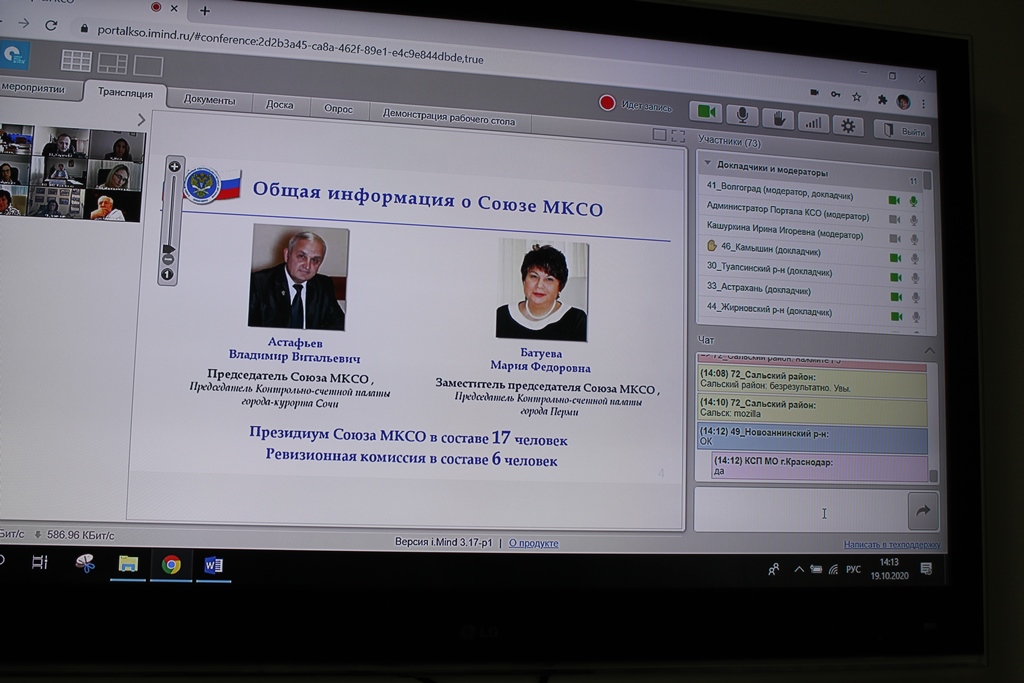Image resolution: width=1024 pixels, height=683 pixels.
Task: Toggle your camera with the green video button
Action: [x=706, y=112]
